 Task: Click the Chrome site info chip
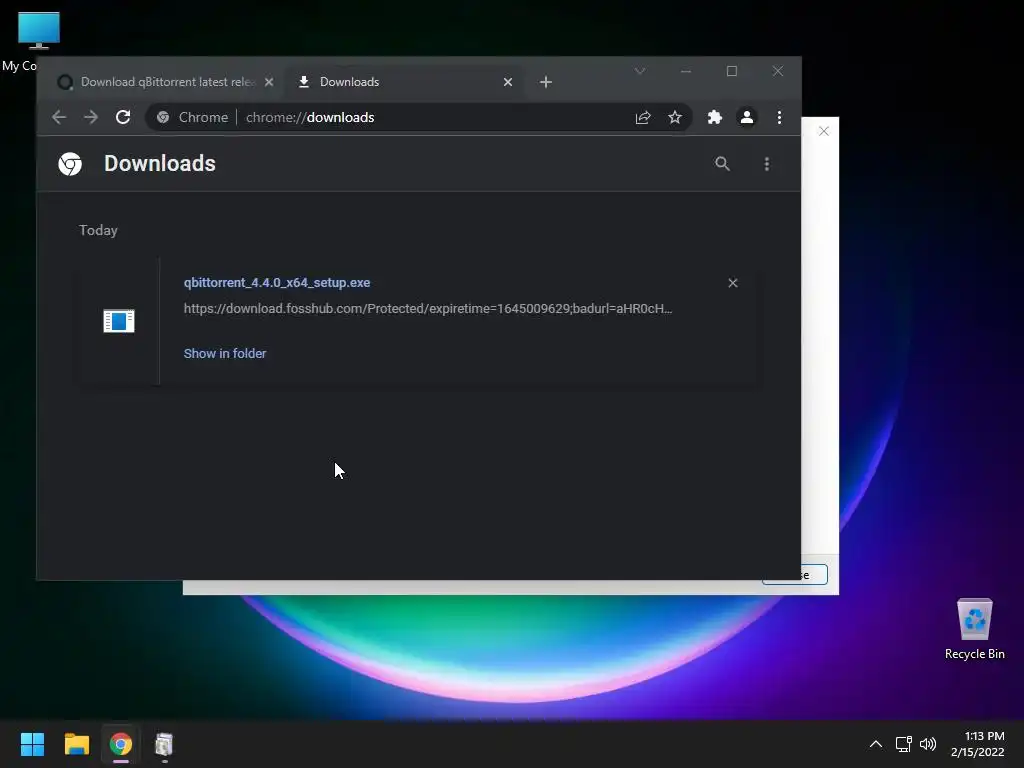pyautogui.click(x=193, y=118)
